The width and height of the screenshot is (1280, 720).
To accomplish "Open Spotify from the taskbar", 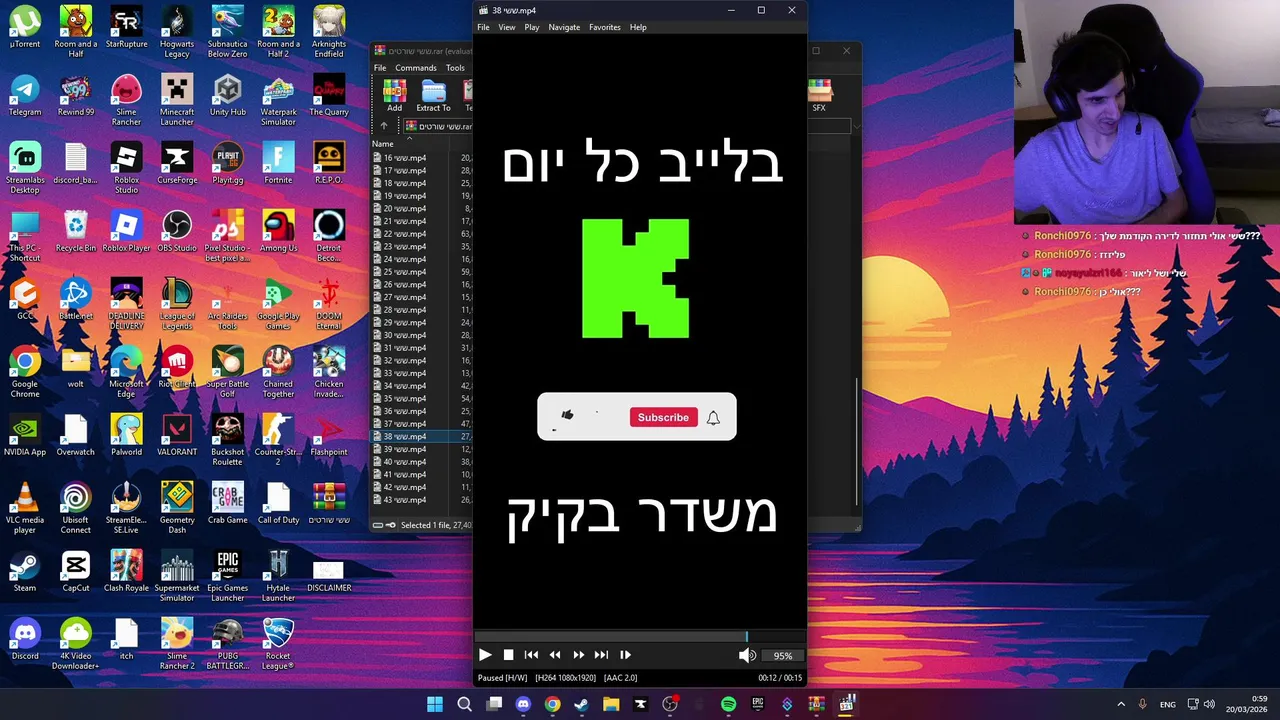I will click(728, 705).
